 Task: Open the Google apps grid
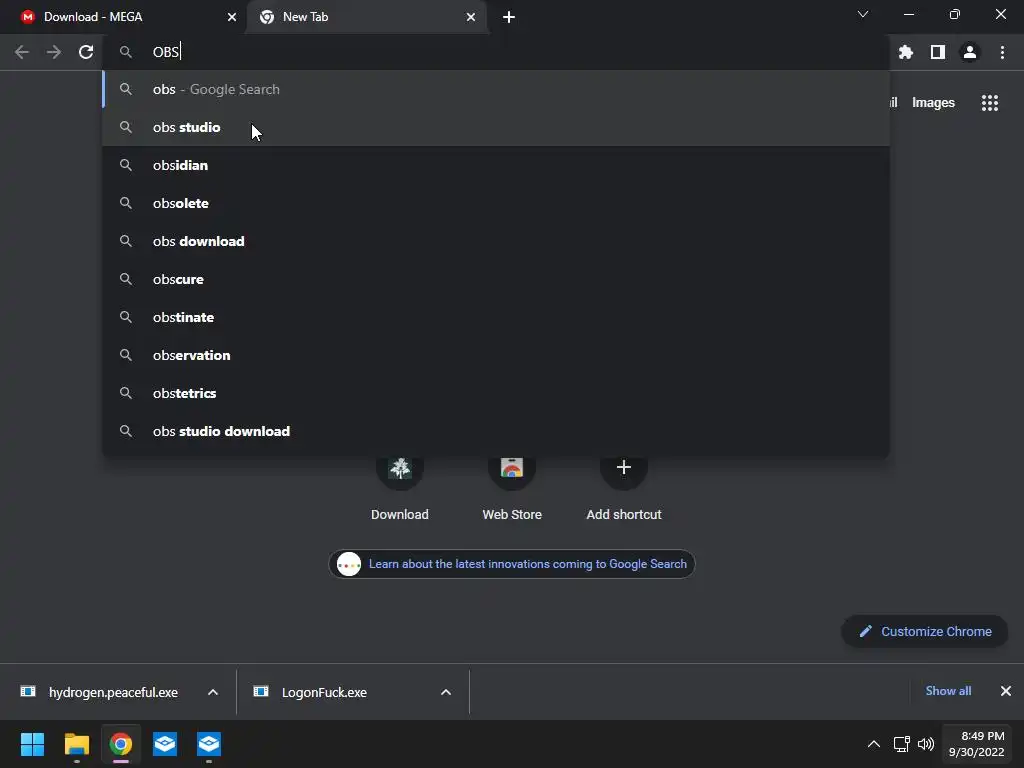tap(990, 103)
